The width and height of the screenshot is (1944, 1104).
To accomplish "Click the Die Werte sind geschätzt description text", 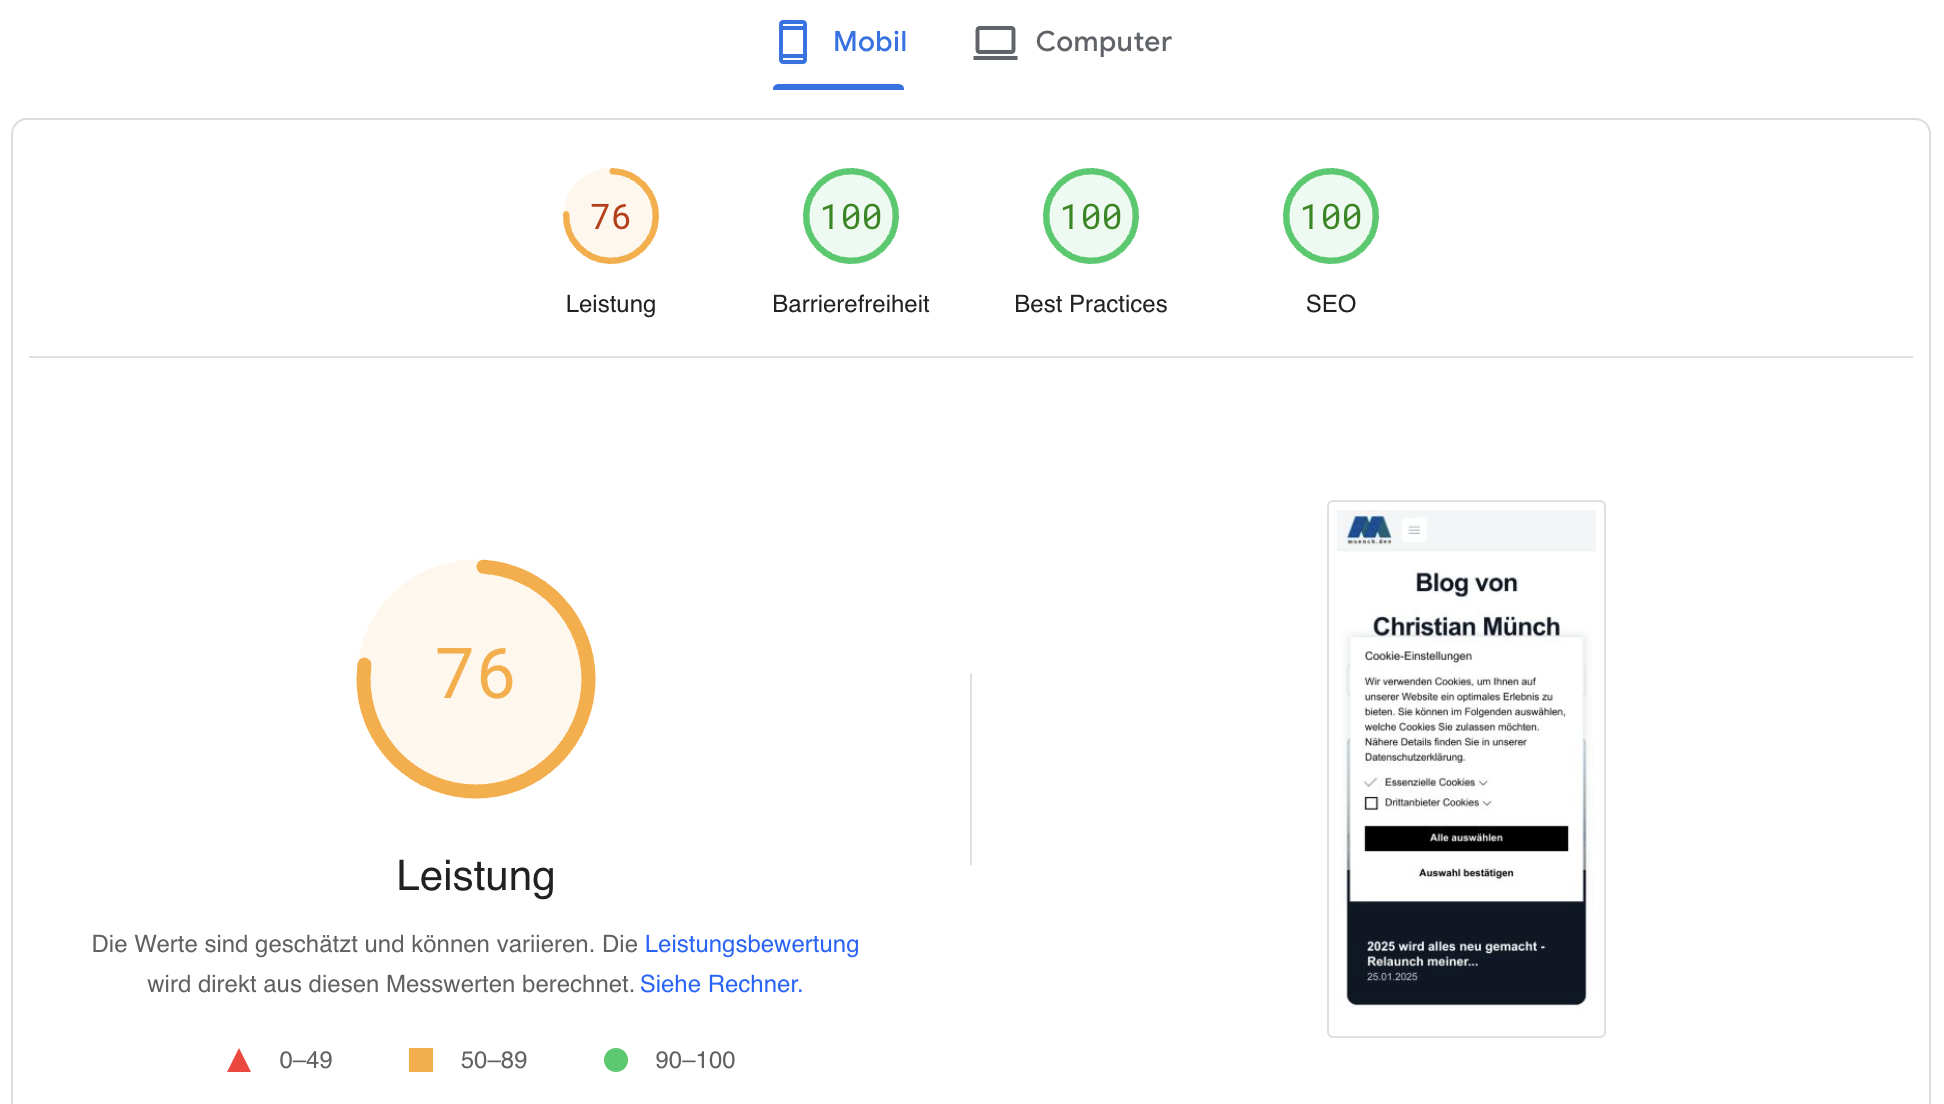I will [x=476, y=964].
